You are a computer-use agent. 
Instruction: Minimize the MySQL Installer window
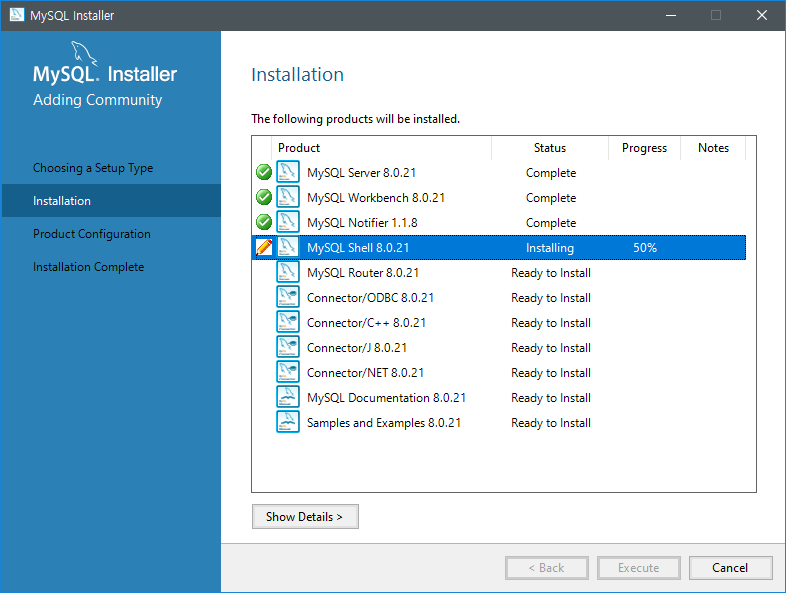[x=671, y=16]
